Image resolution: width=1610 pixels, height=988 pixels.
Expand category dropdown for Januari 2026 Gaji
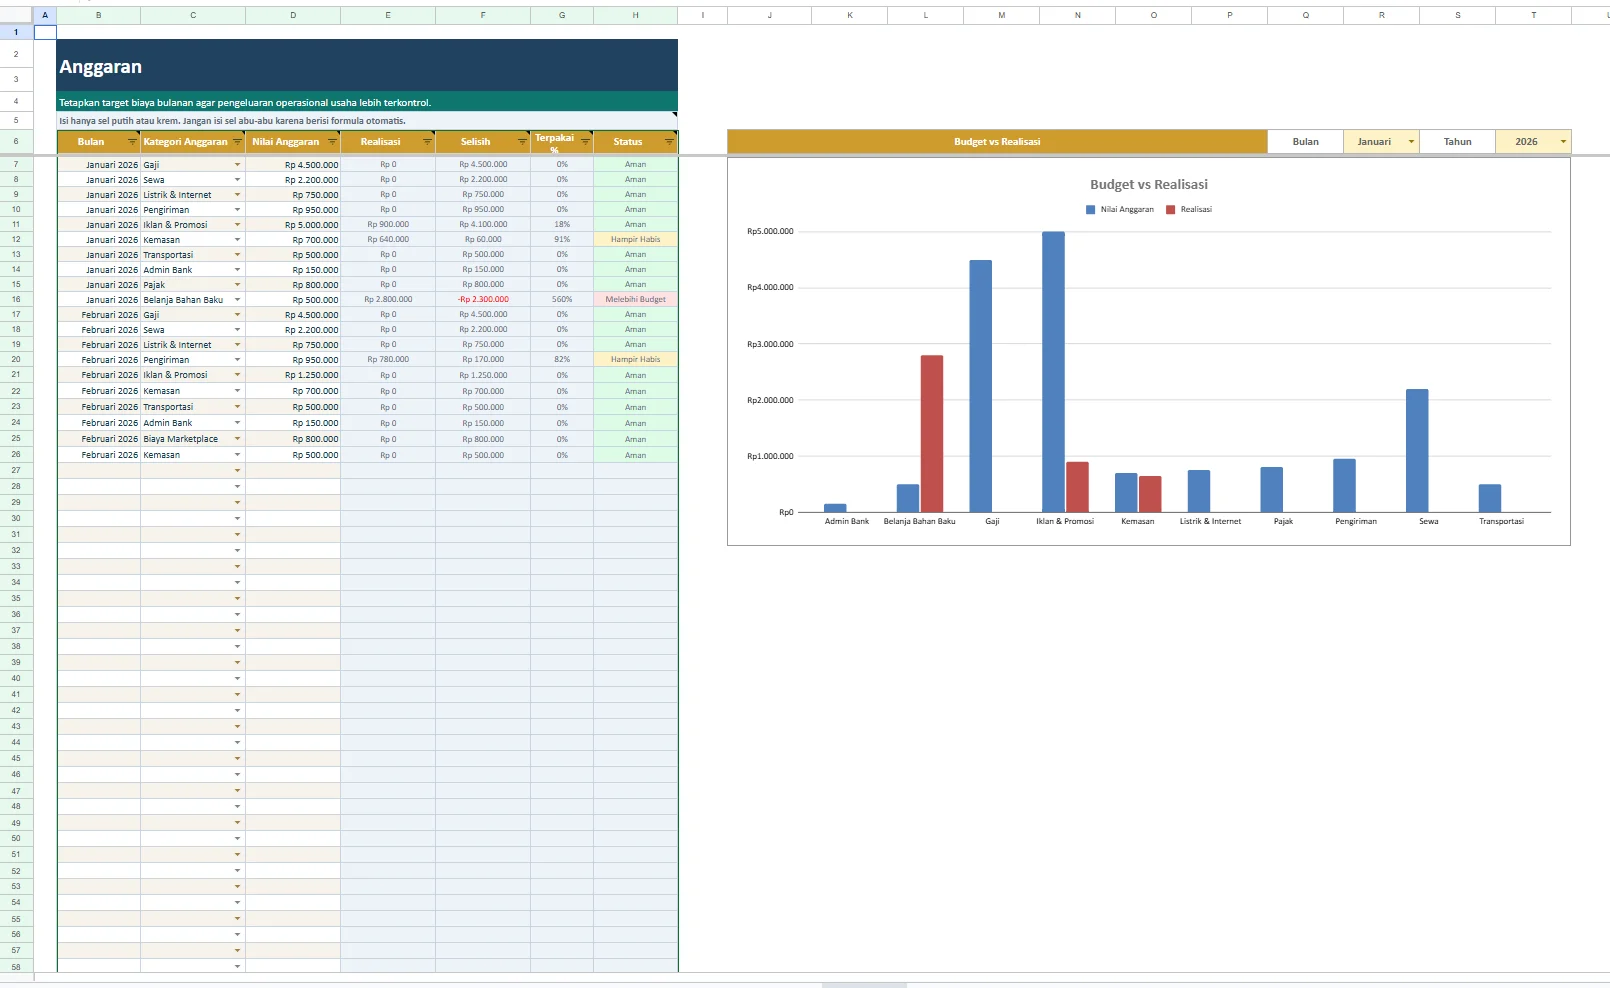point(237,165)
